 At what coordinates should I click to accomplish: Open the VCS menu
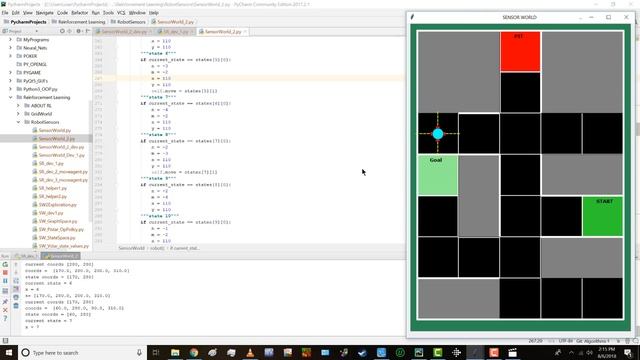click(121, 13)
